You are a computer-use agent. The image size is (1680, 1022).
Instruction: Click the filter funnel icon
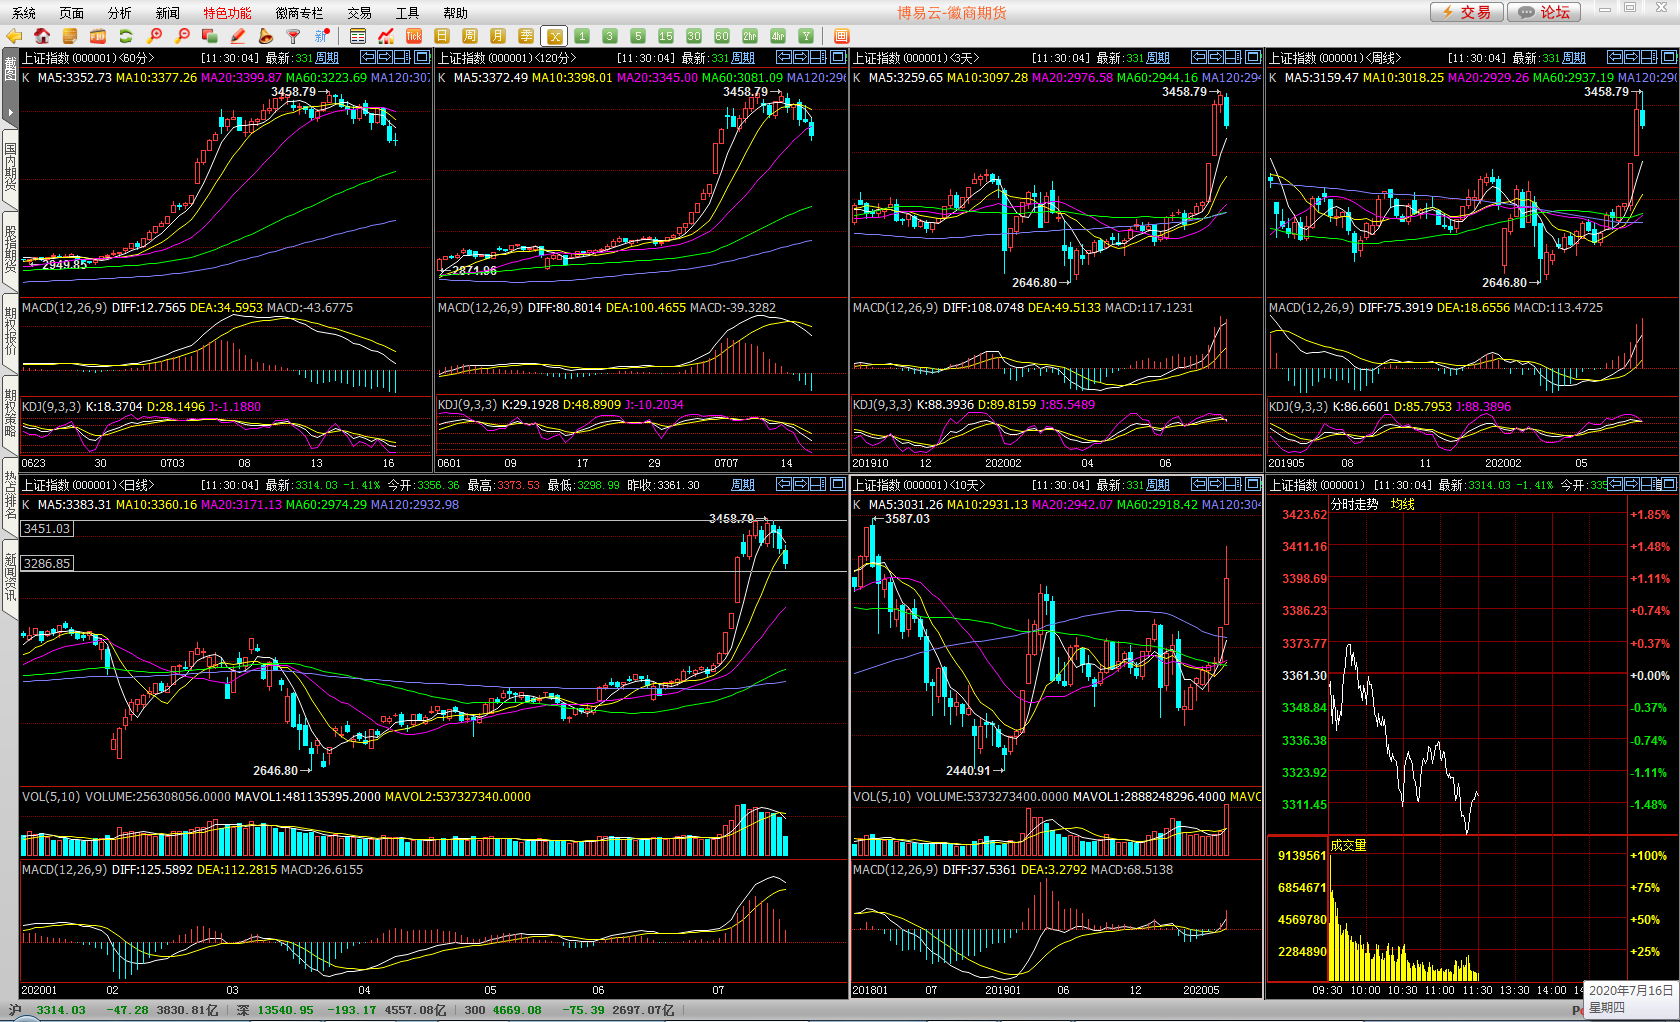[293, 36]
